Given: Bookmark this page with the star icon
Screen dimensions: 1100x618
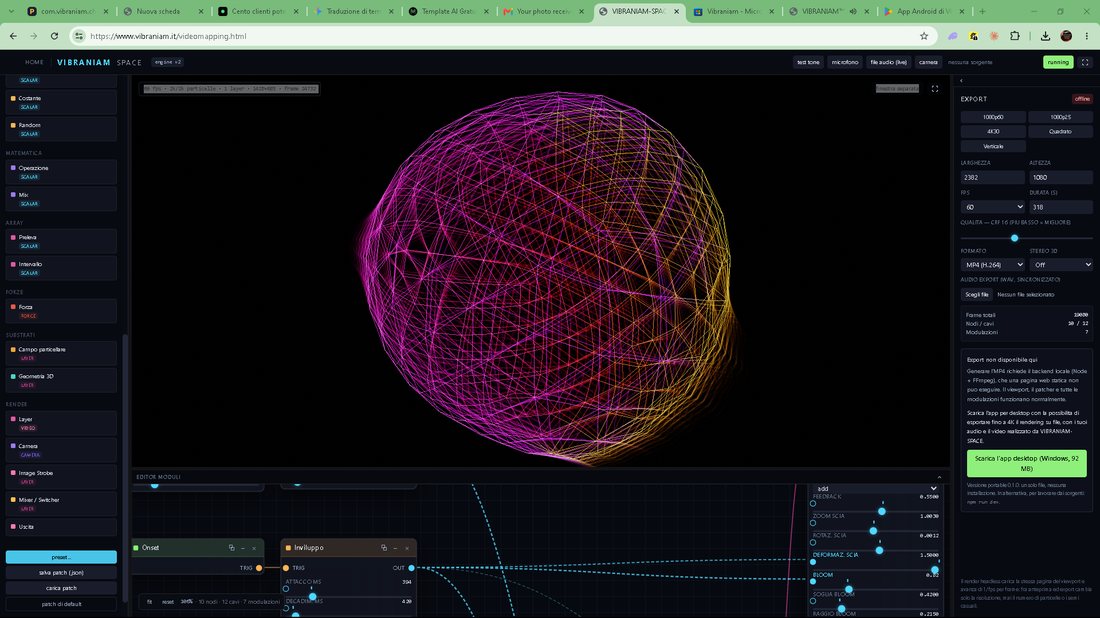Looking at the screenshot, I should point(924,36).
